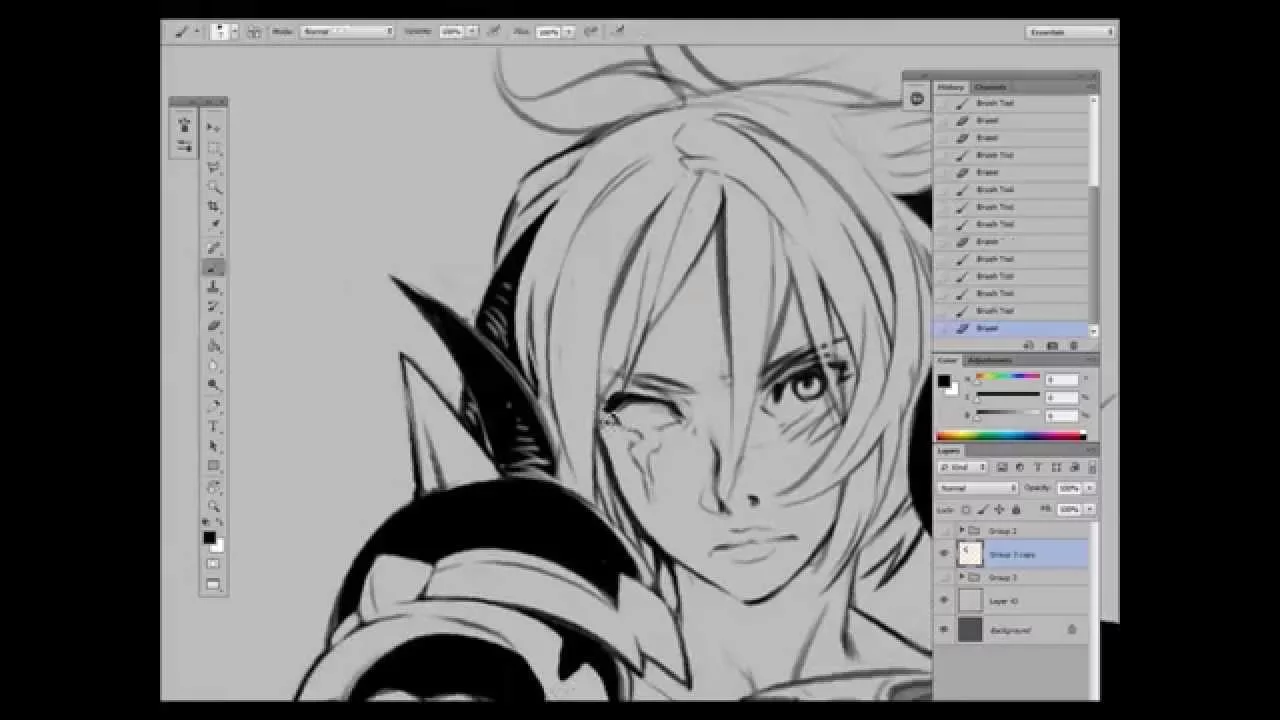Show the Group 3 layer group

tap(943, 577)
